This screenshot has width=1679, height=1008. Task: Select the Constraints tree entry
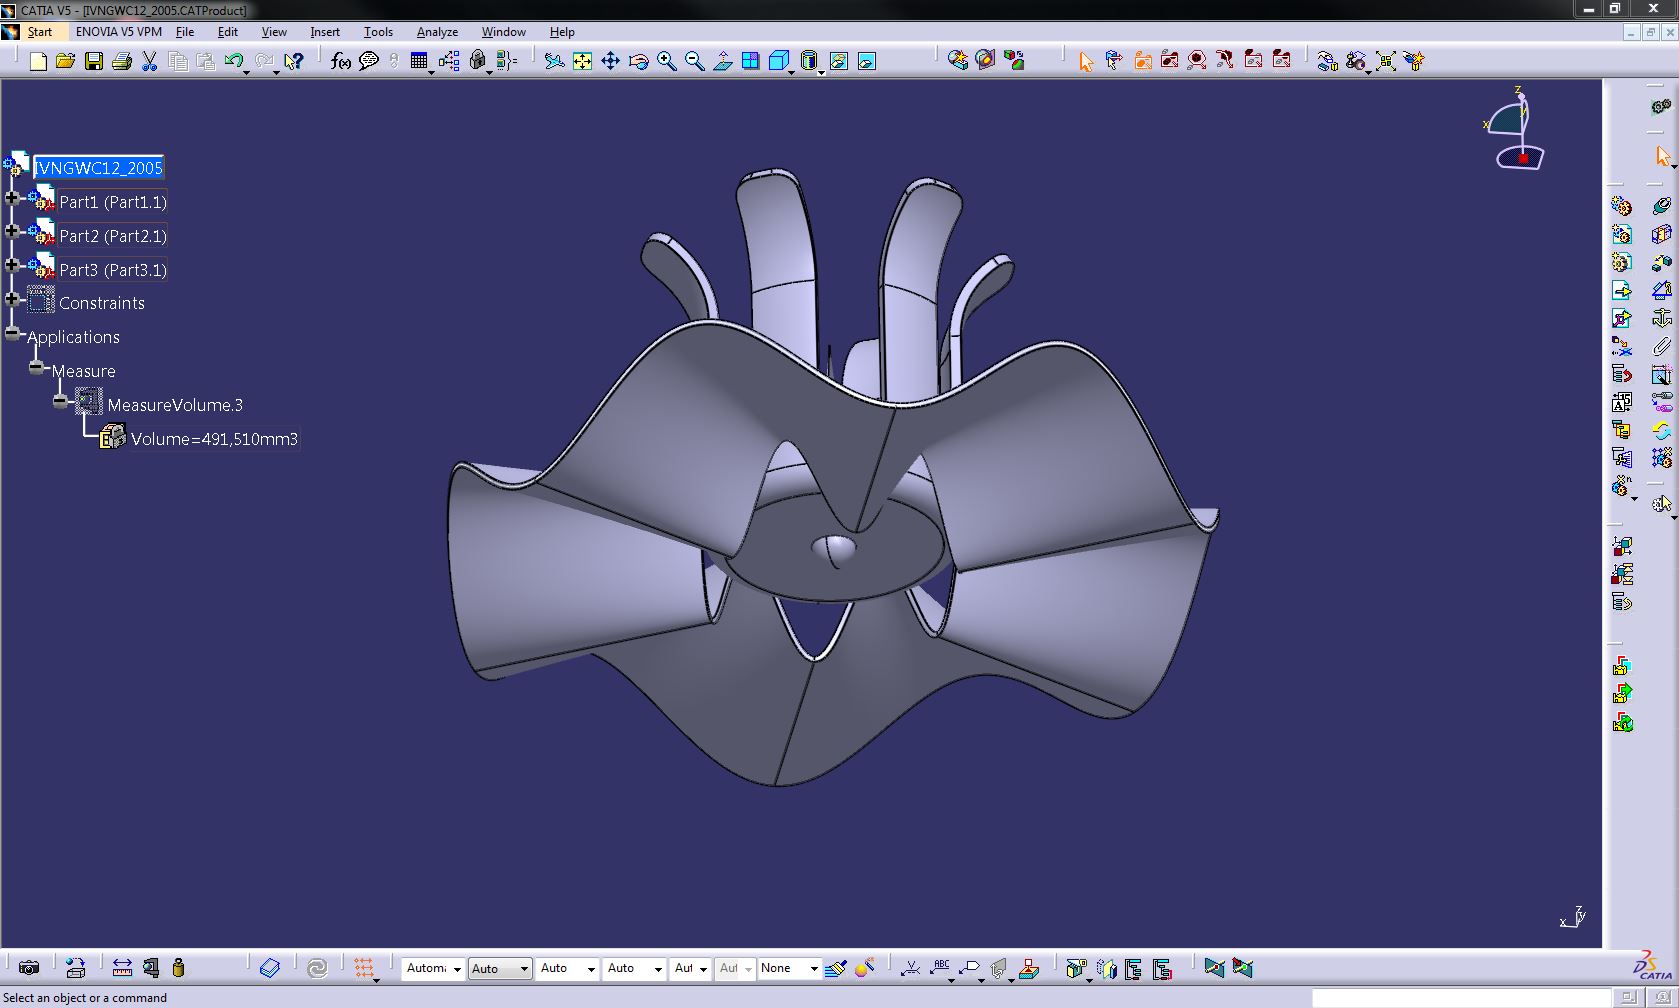(x=102, y=303)
